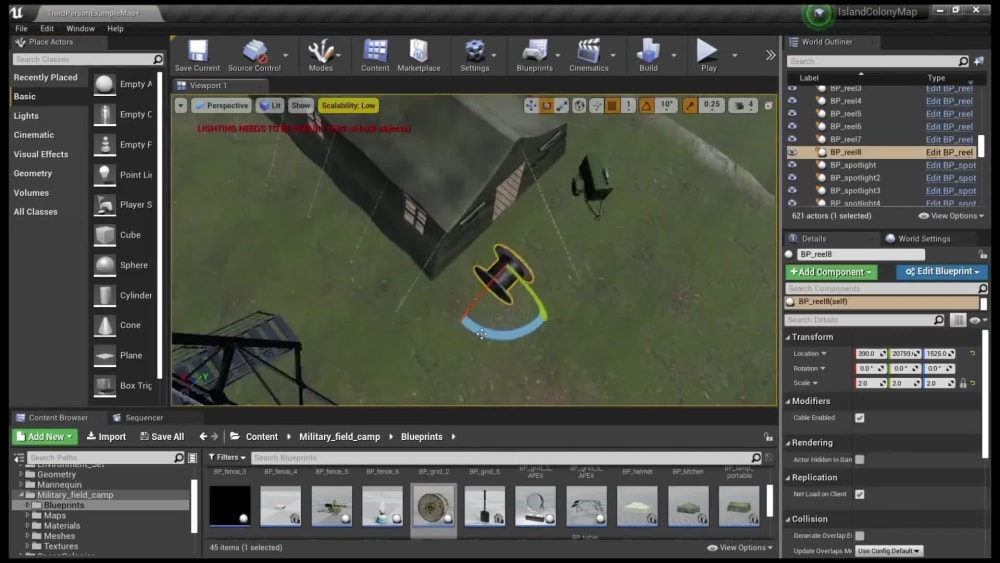
Task: Open Cinematics from the toolbar
Action: (x=588, y=55)
